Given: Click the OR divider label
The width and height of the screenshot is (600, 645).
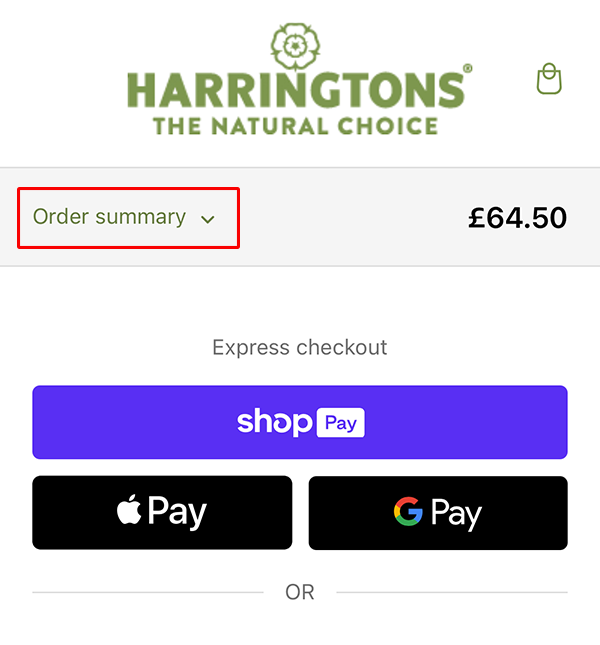Looking at the screenshot, I should (x=300, y=592).
